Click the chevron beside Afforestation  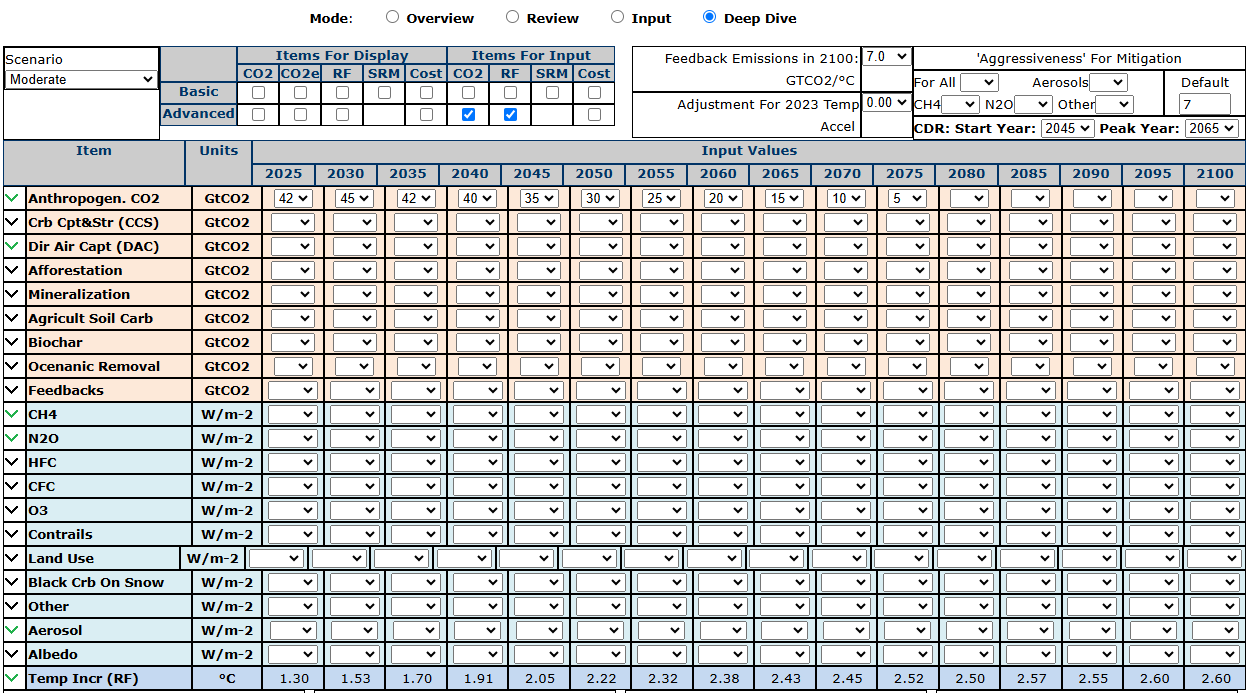[12, 270]
